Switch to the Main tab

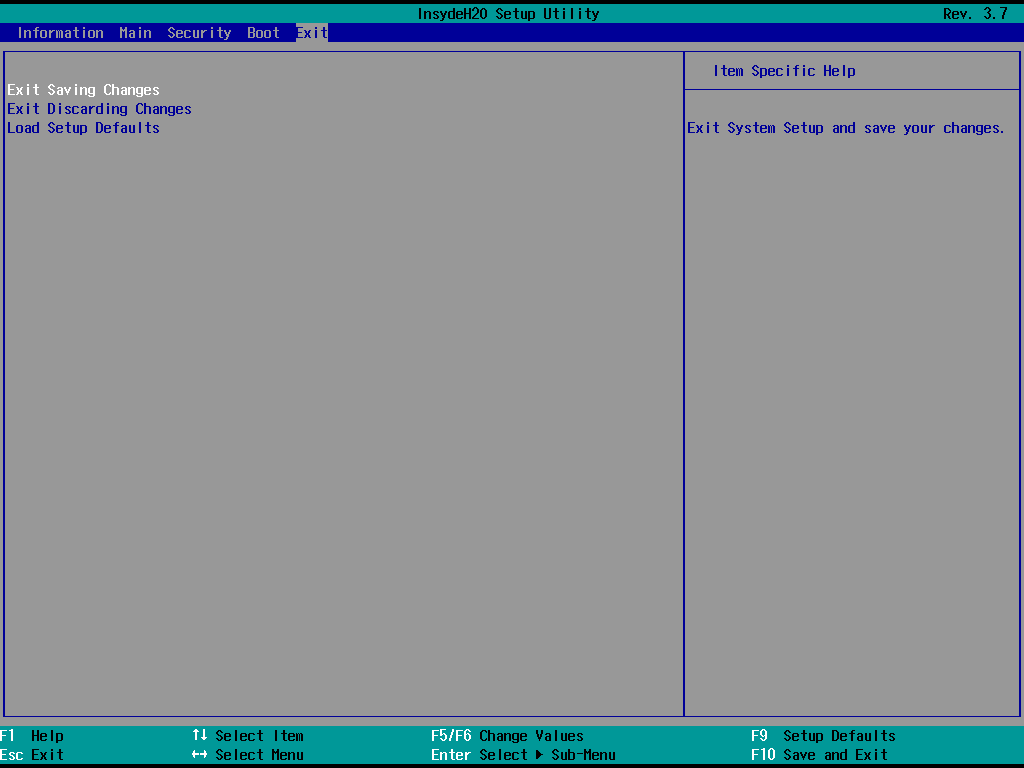[135, 33]
